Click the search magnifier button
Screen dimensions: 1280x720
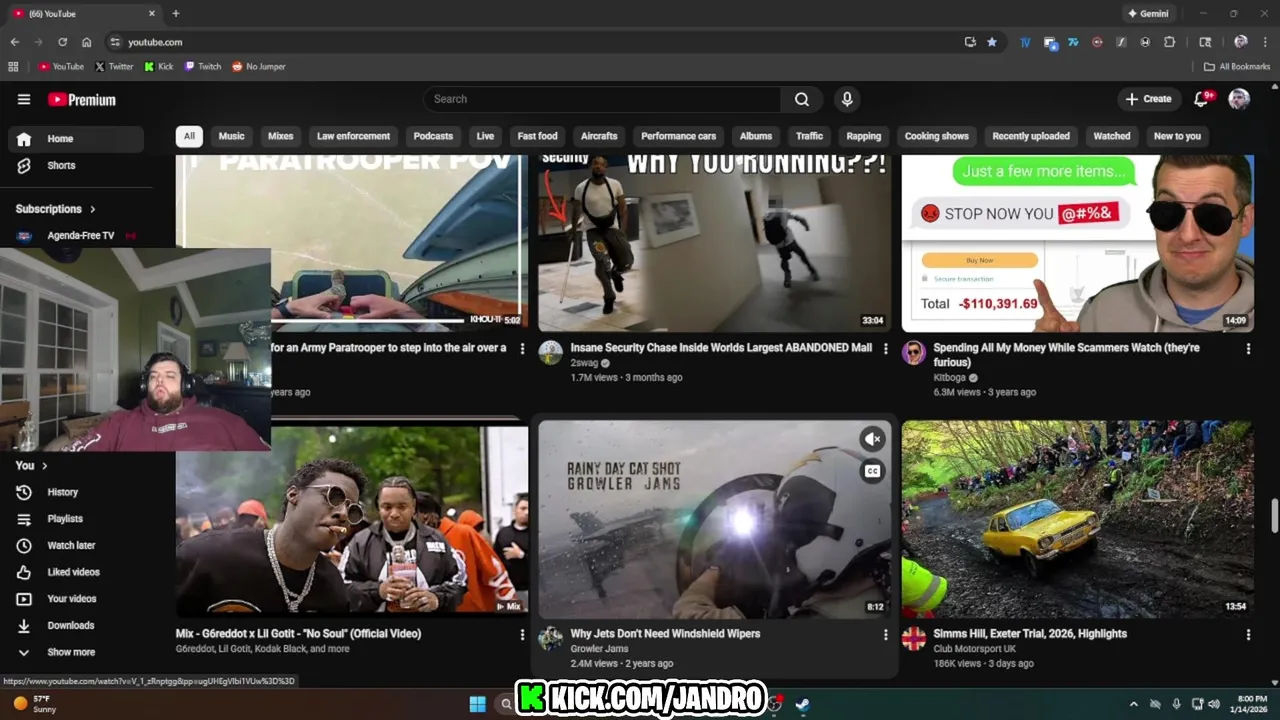tap(802, 99)
